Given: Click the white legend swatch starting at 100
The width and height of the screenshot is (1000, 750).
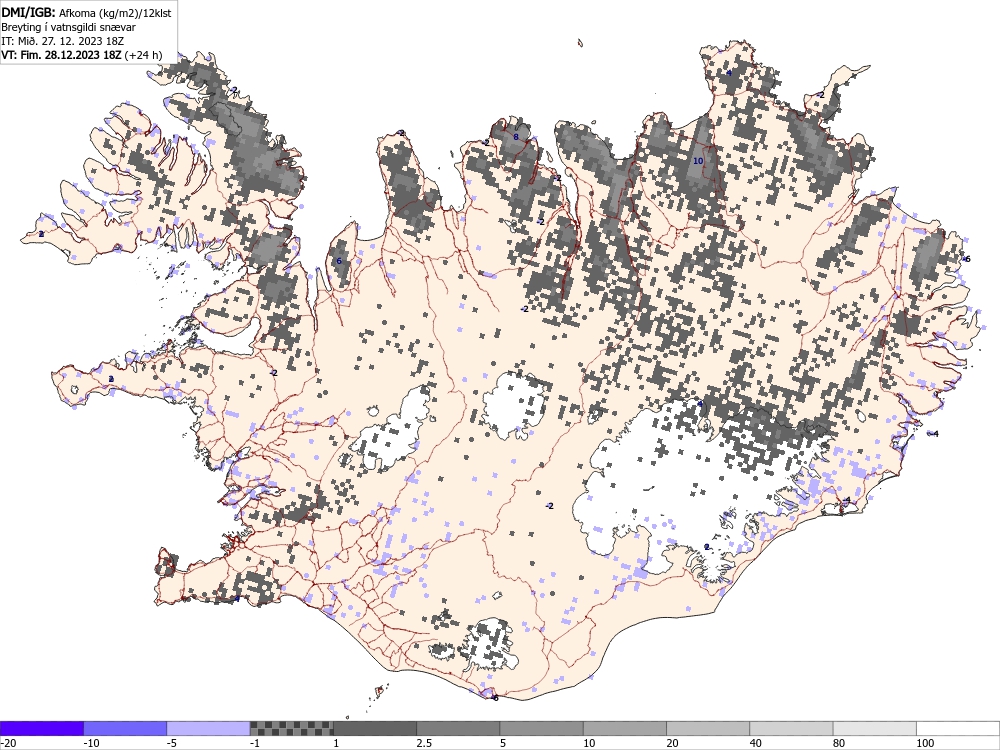Looking at the screenshot, I should tap(958, 728).
